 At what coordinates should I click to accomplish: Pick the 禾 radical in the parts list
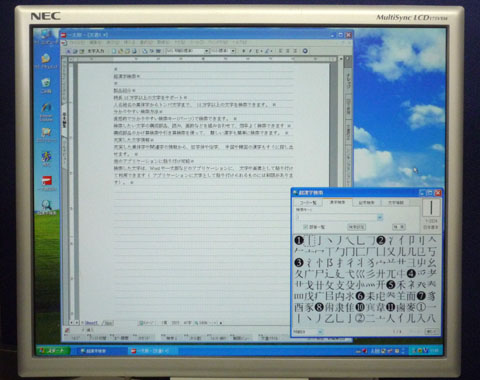(x=401, y=284)
